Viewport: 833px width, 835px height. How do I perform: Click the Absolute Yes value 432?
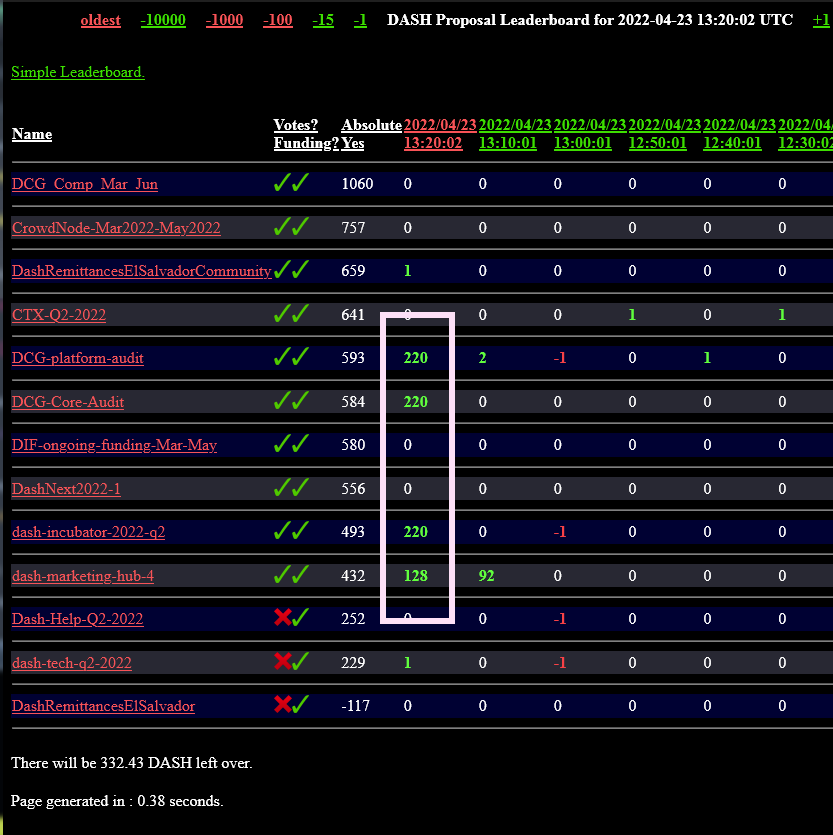click(x=353, y=576)
